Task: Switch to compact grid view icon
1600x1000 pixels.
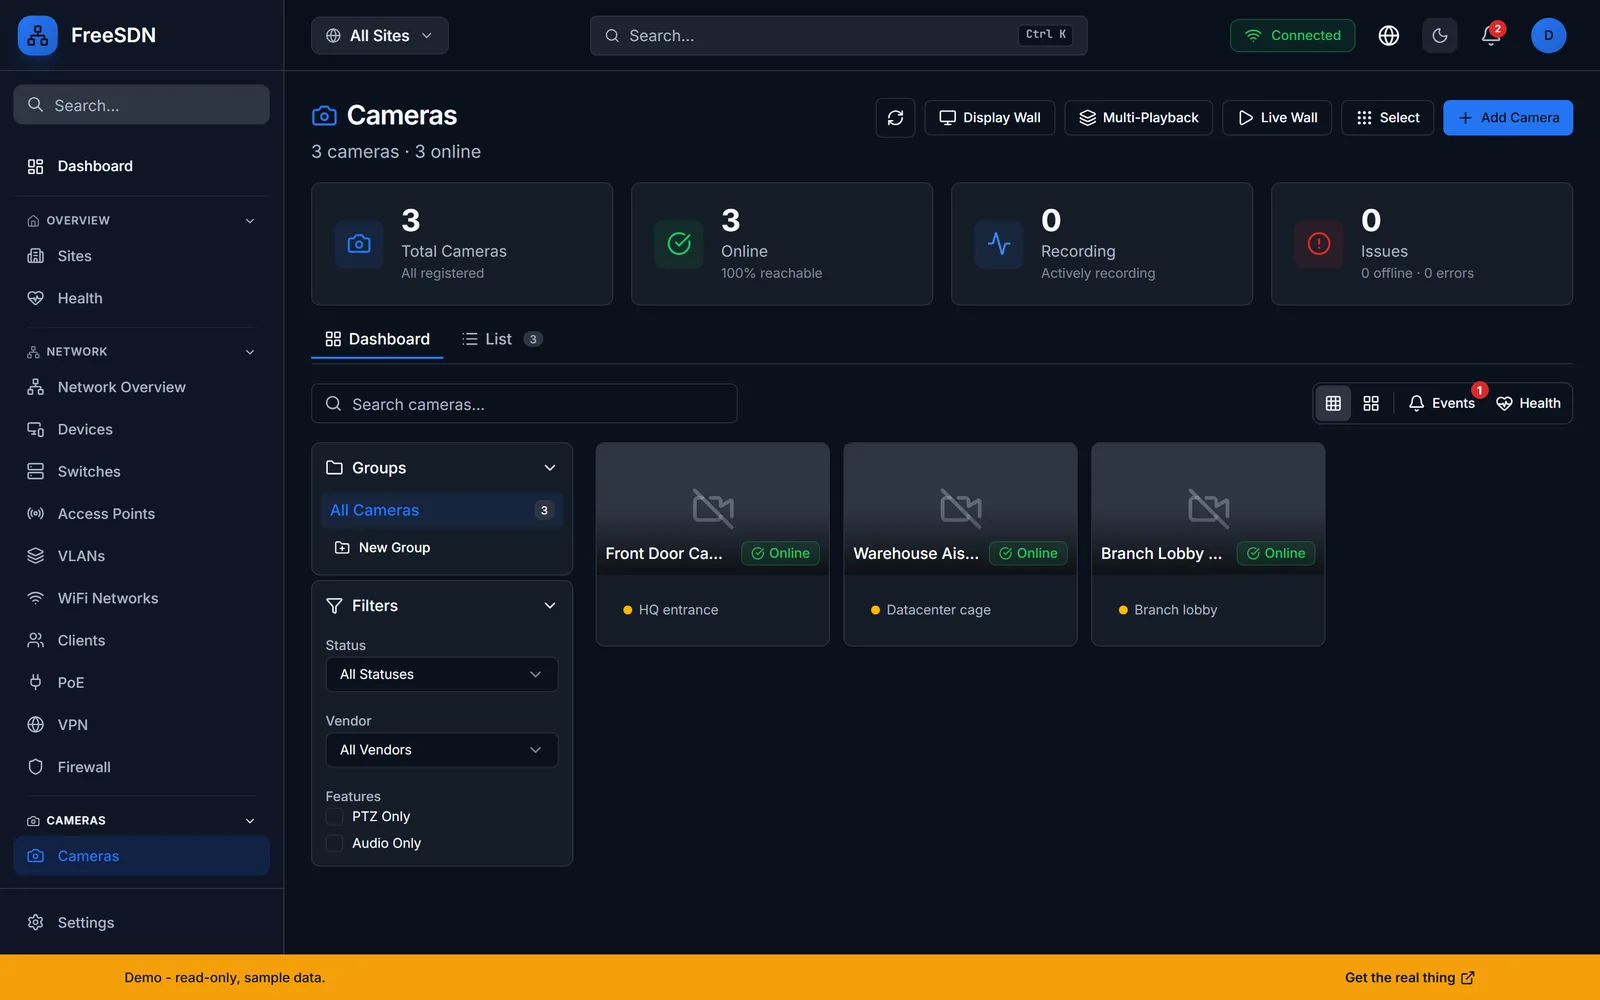Action: tap(1333, 403)
